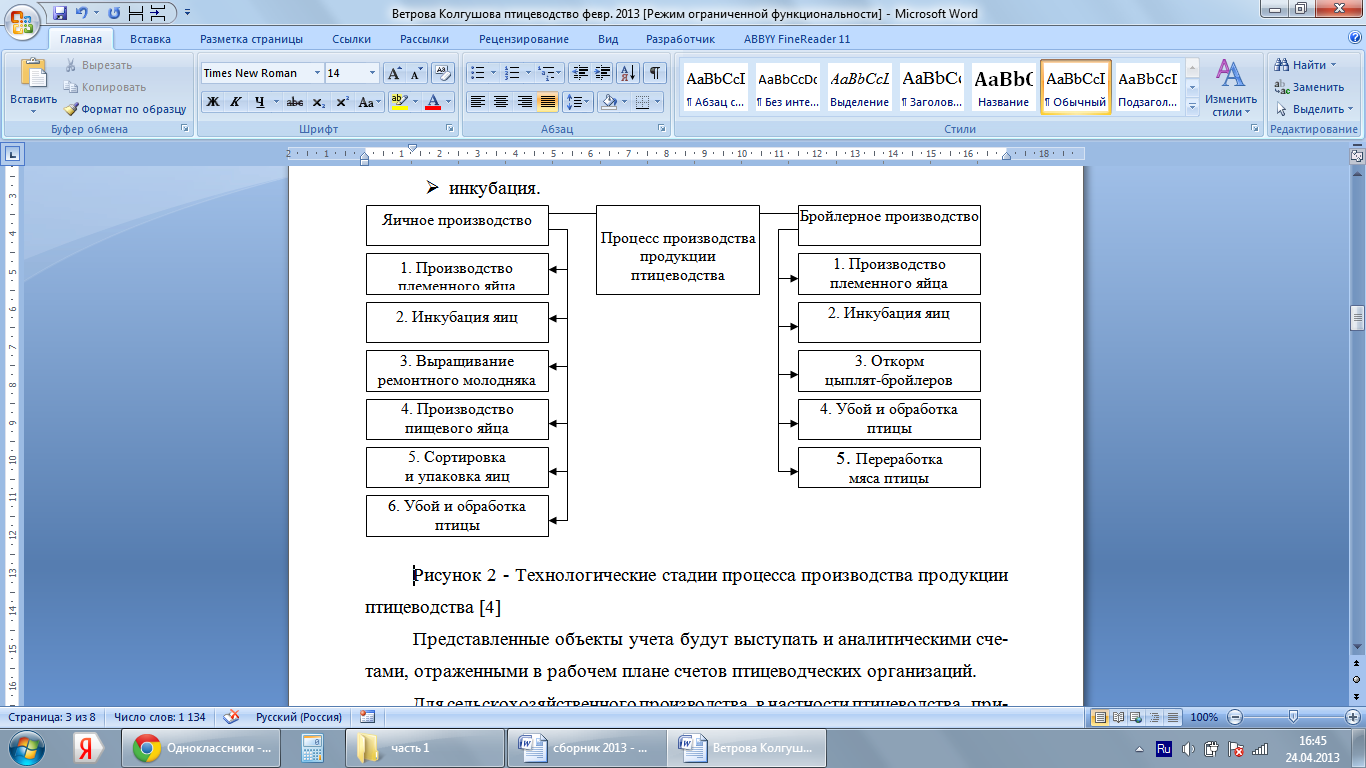Click the Copy (Копировать) button
Viewport: 1366px width, 768px height.
107,87
